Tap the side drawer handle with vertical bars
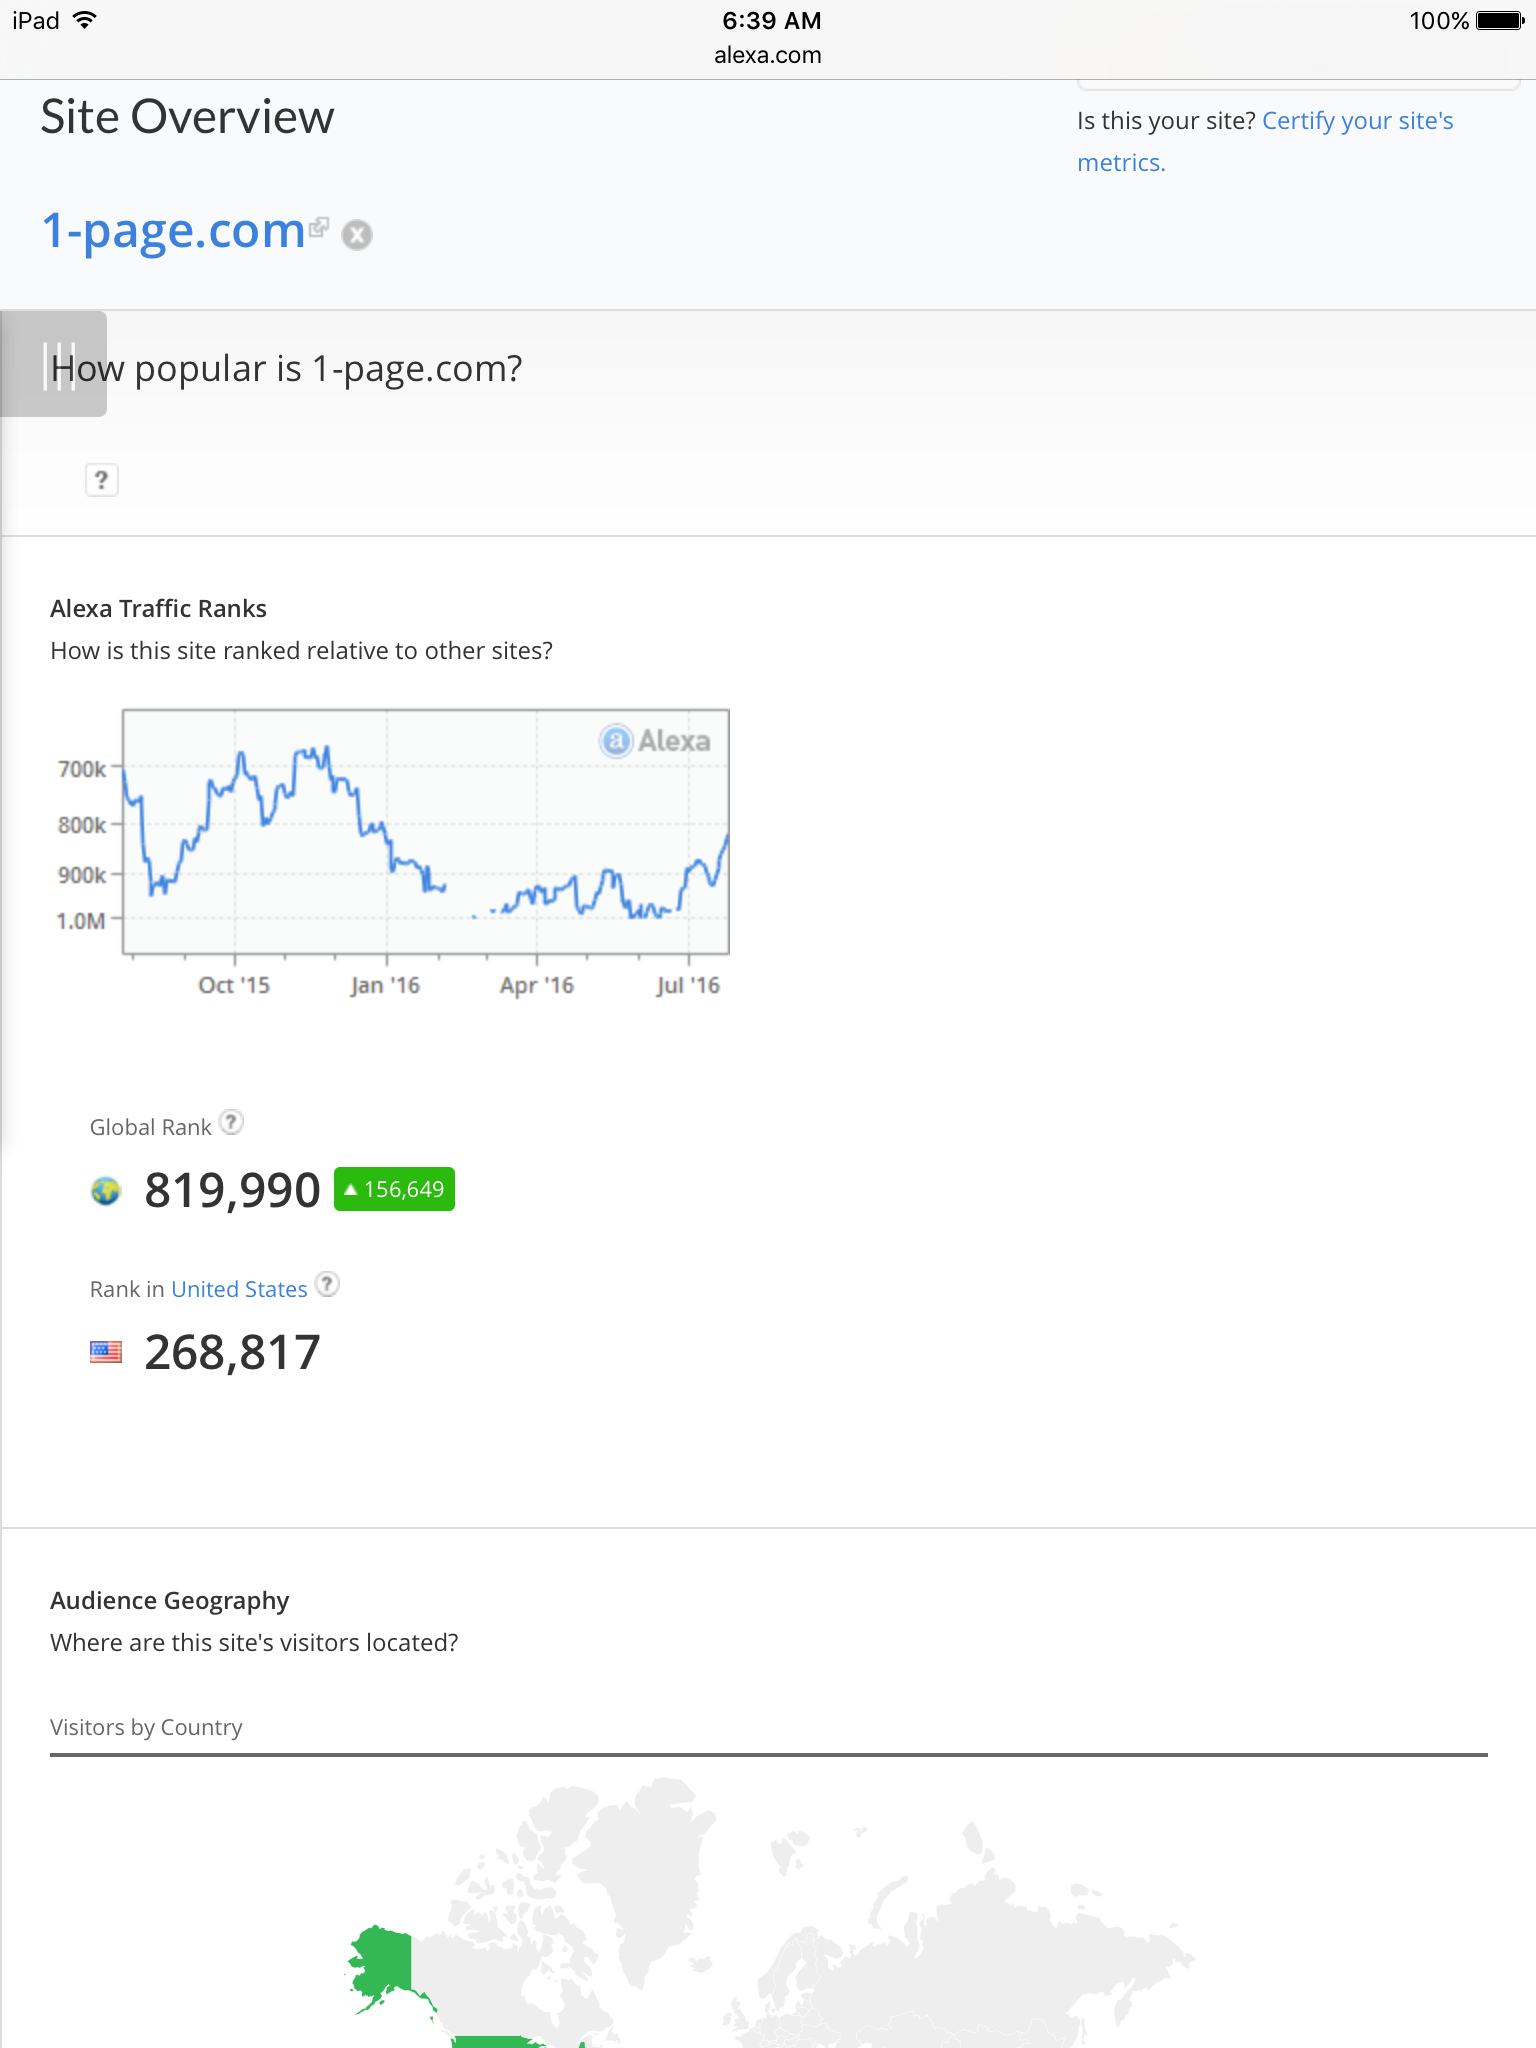The width and height of the screenshot is (1536, 2048). (54, 364)
